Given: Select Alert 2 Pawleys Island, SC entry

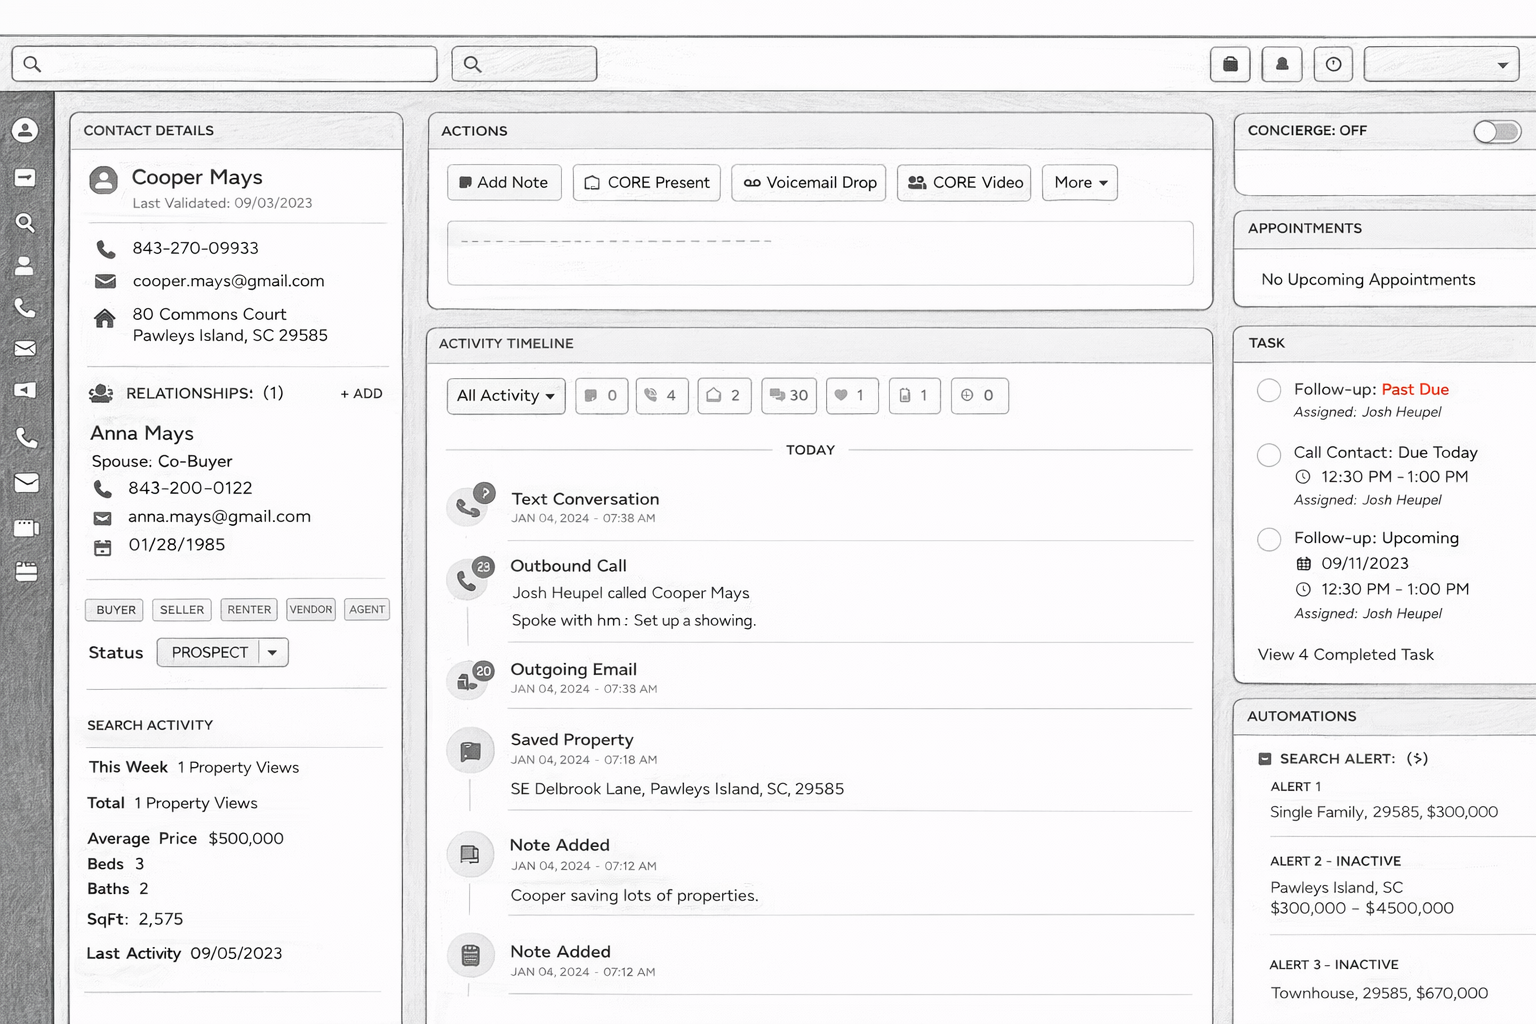Looking at the screenshot, I should 1362,898.
